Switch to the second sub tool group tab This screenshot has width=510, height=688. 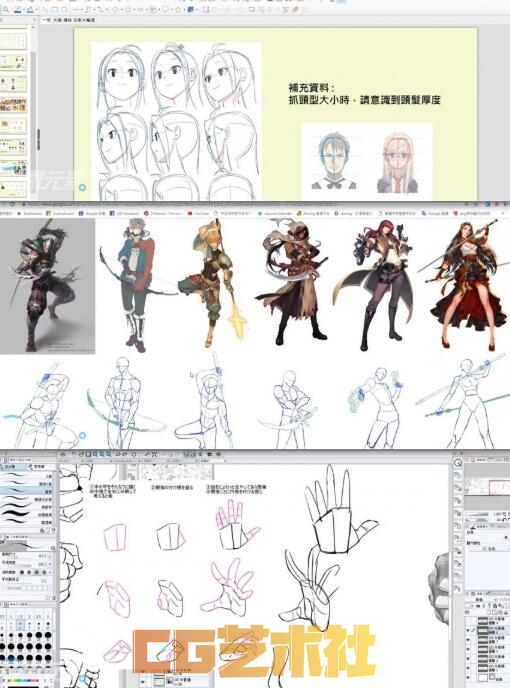[40, 466]
